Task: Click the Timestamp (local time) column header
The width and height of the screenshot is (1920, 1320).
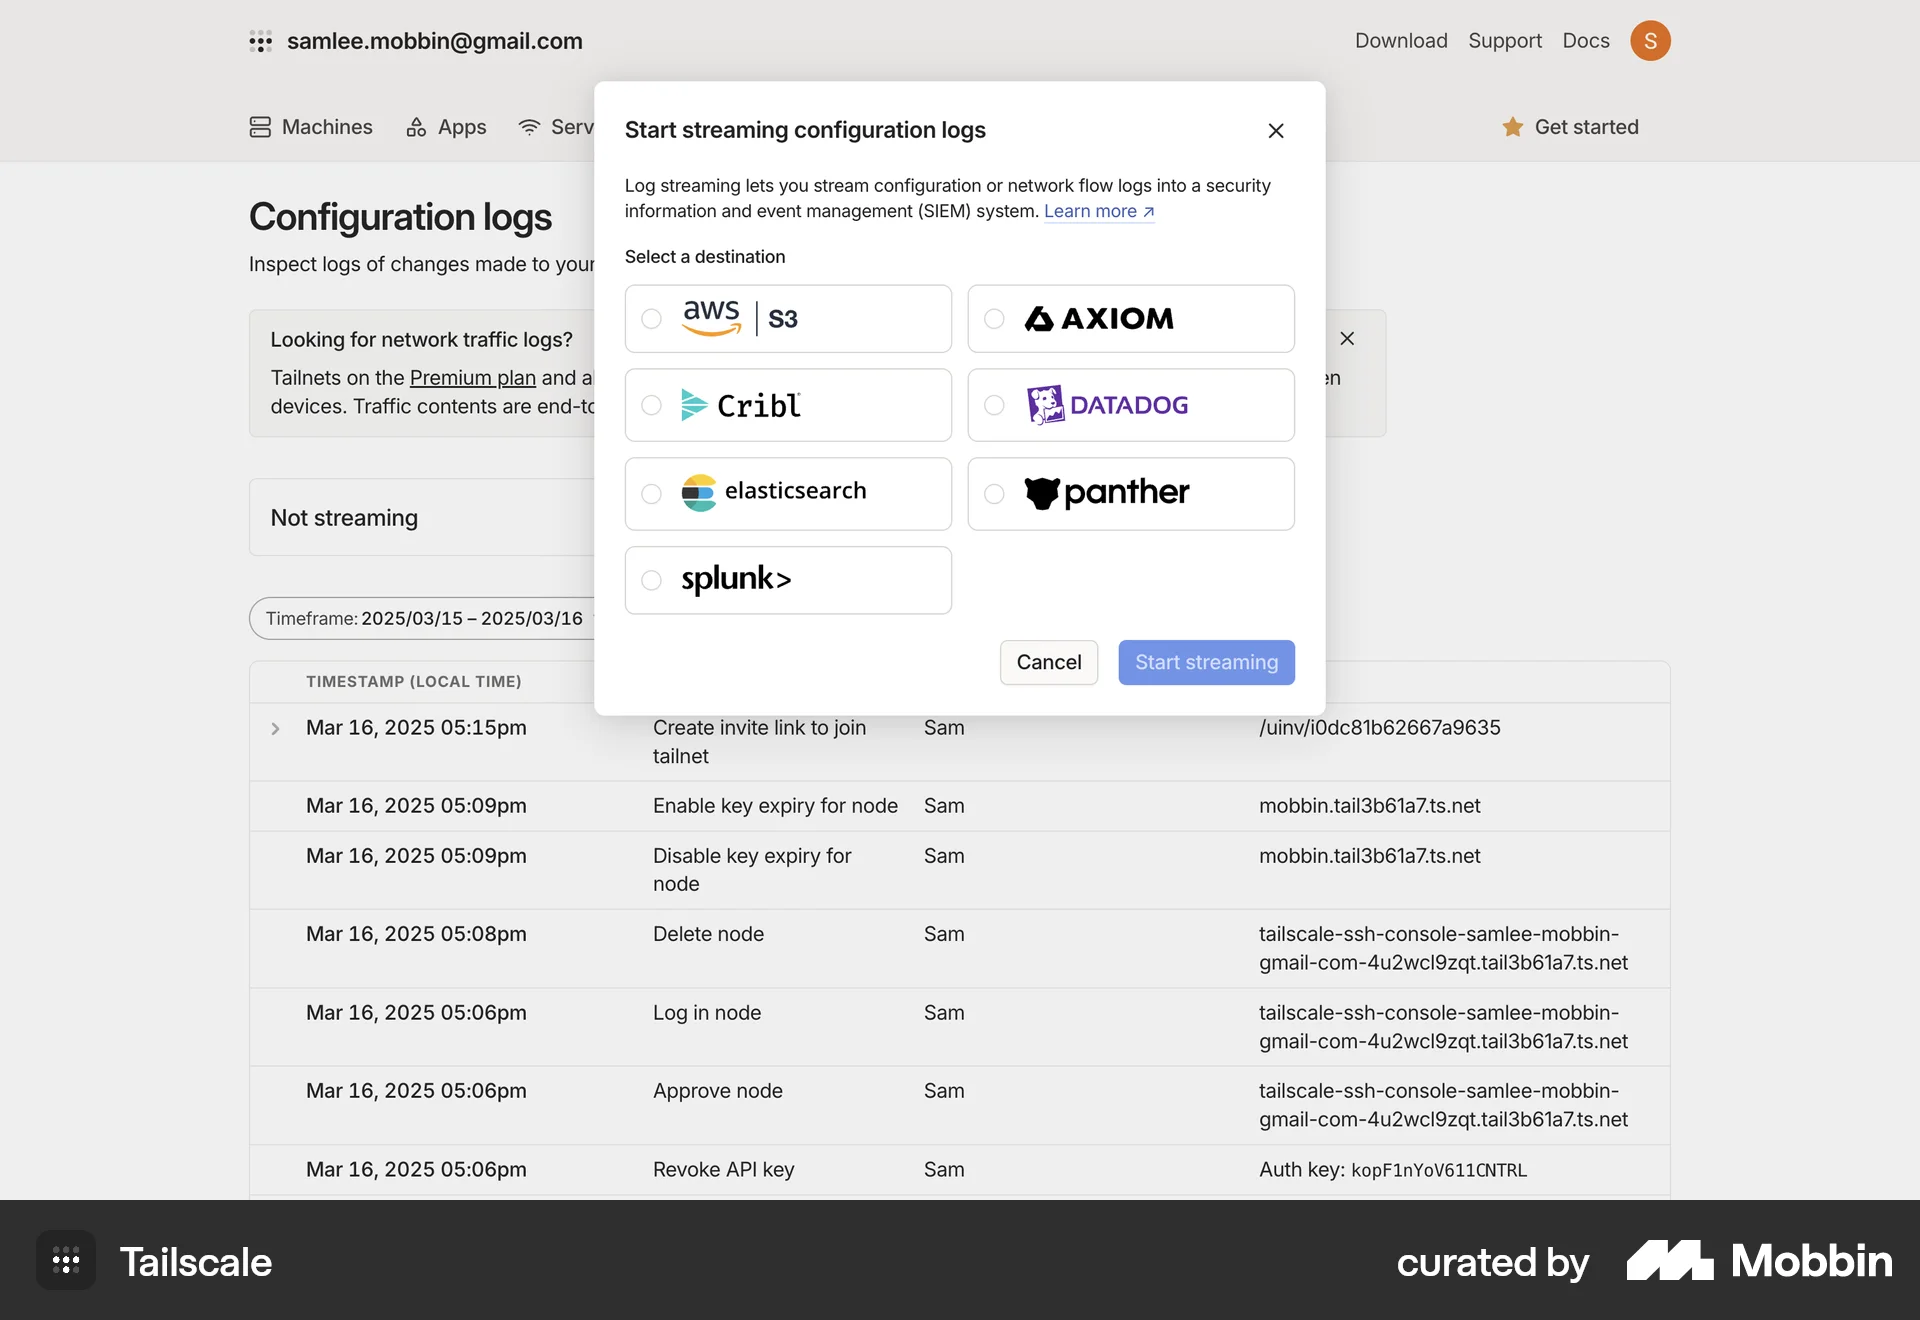Action: click(x=414, y=682)
